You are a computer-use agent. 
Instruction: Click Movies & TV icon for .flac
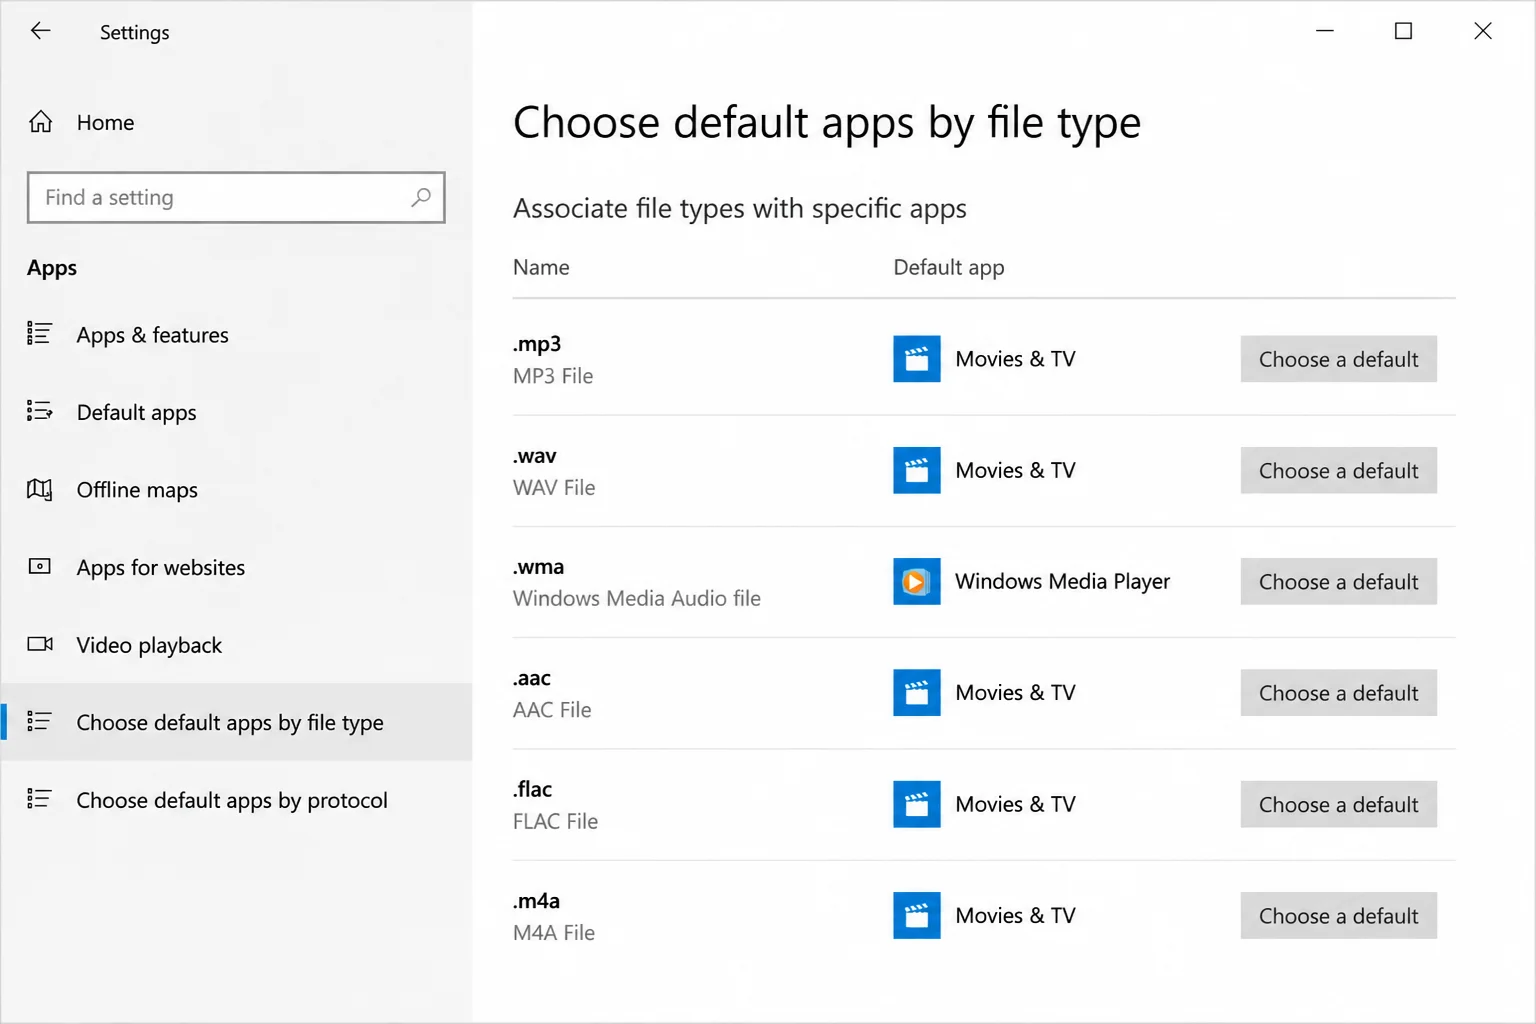click(x=917, y=804)
